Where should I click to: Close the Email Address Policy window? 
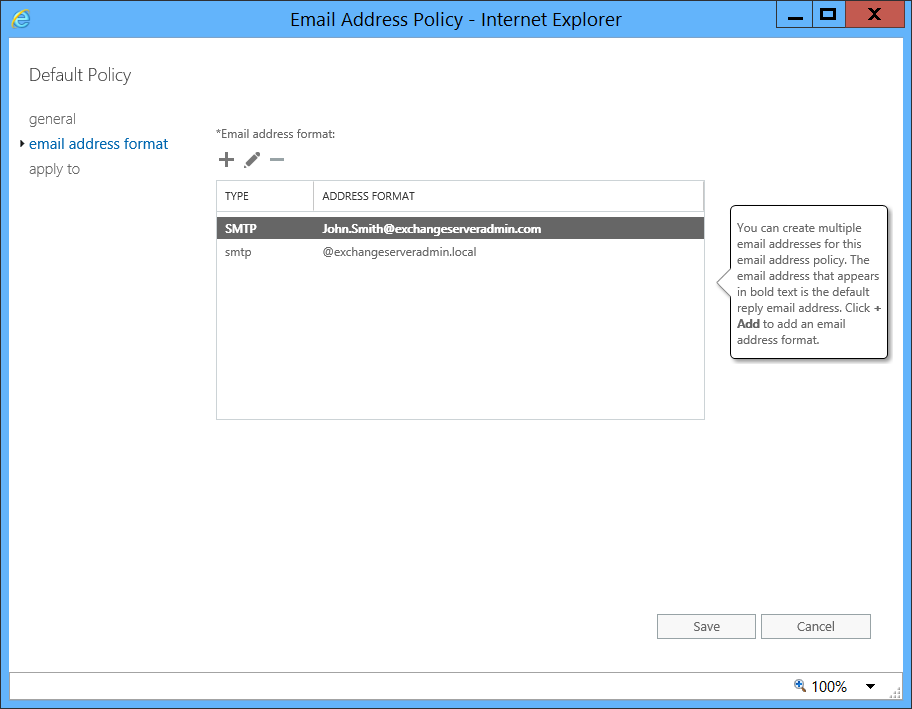coord(874,15)
